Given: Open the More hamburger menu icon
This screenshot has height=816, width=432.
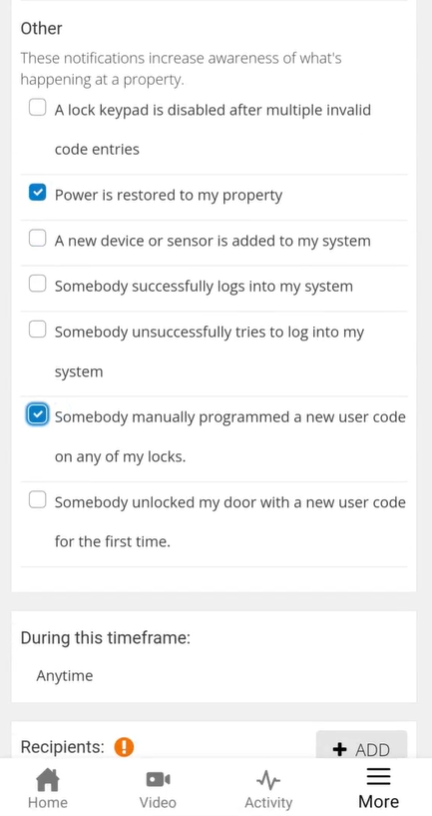Looking at the screenshot, I should point(378,776).
